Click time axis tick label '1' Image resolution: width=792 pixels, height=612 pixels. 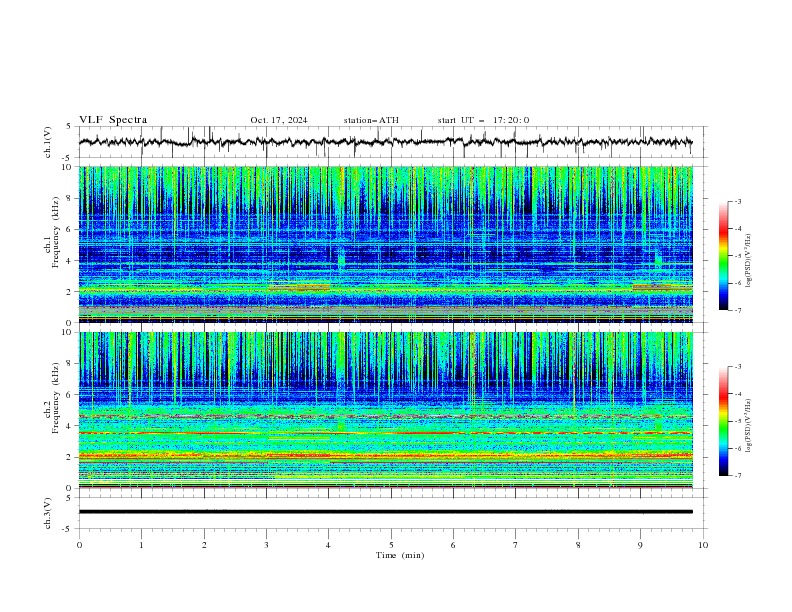[x=141, y=545]
